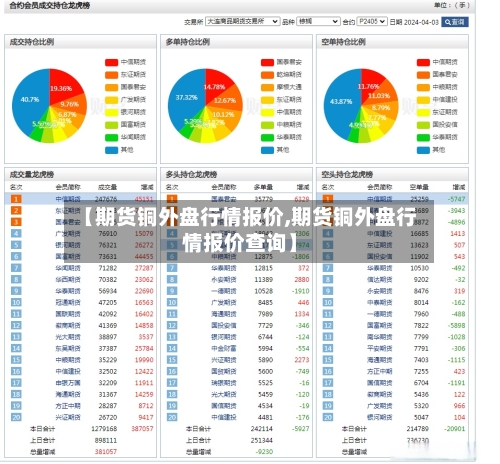Click rank 20 badge in 多头持仓龙虎榜

pos(172,417)
